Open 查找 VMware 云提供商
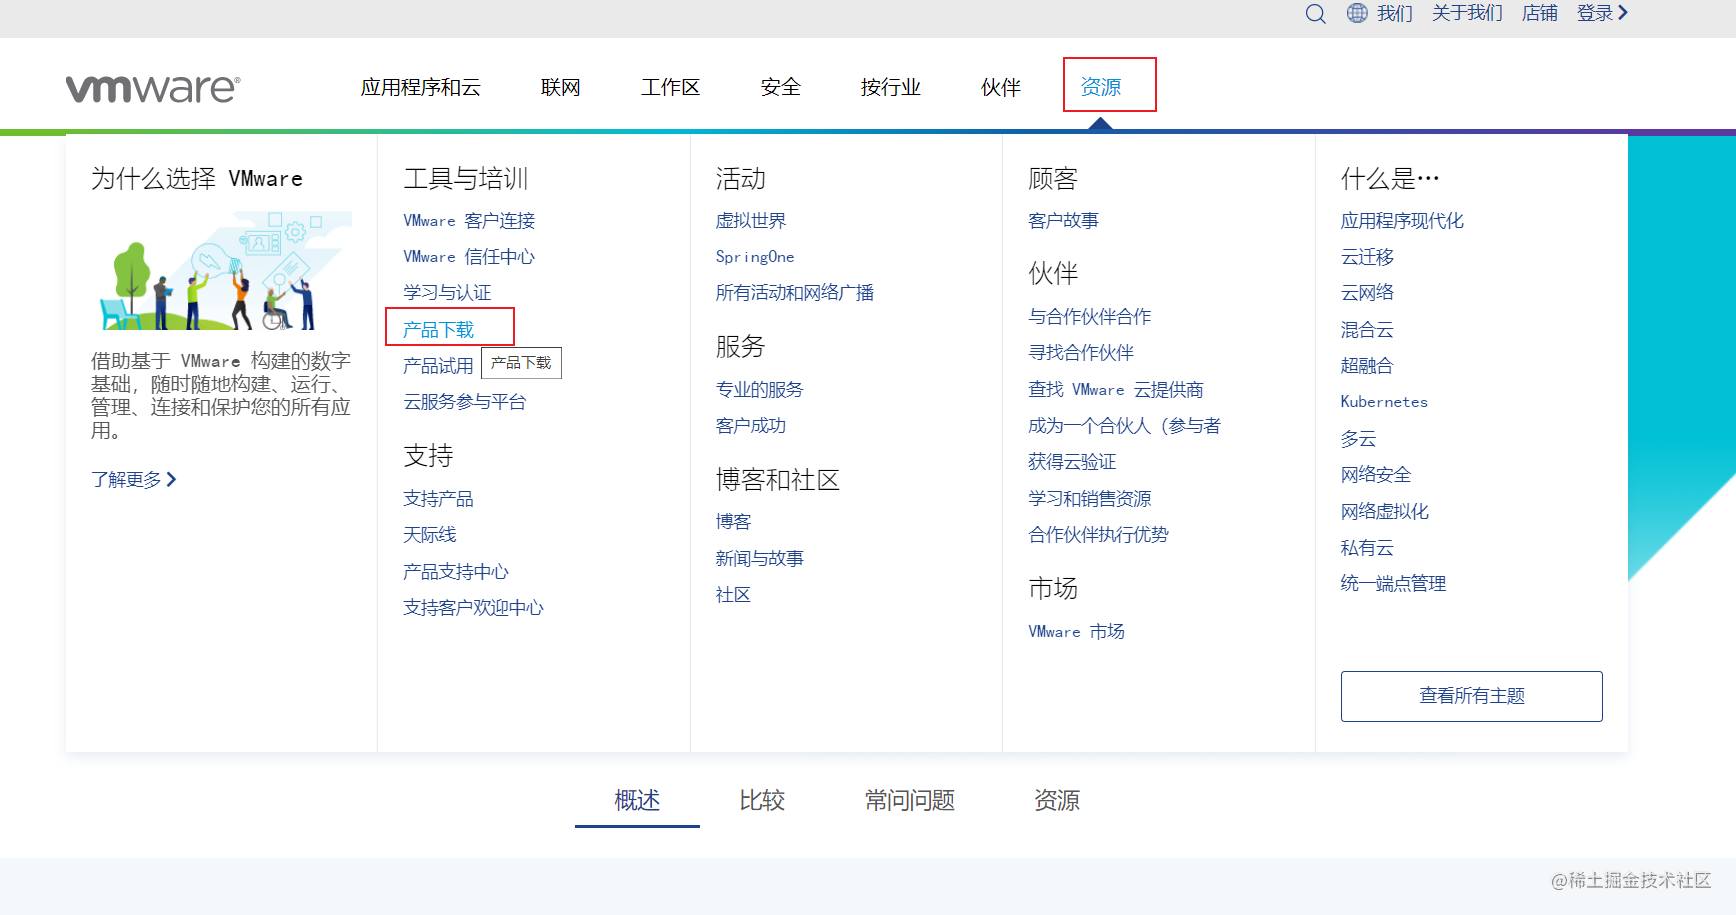1736x915 pixels. (1116, 390)
